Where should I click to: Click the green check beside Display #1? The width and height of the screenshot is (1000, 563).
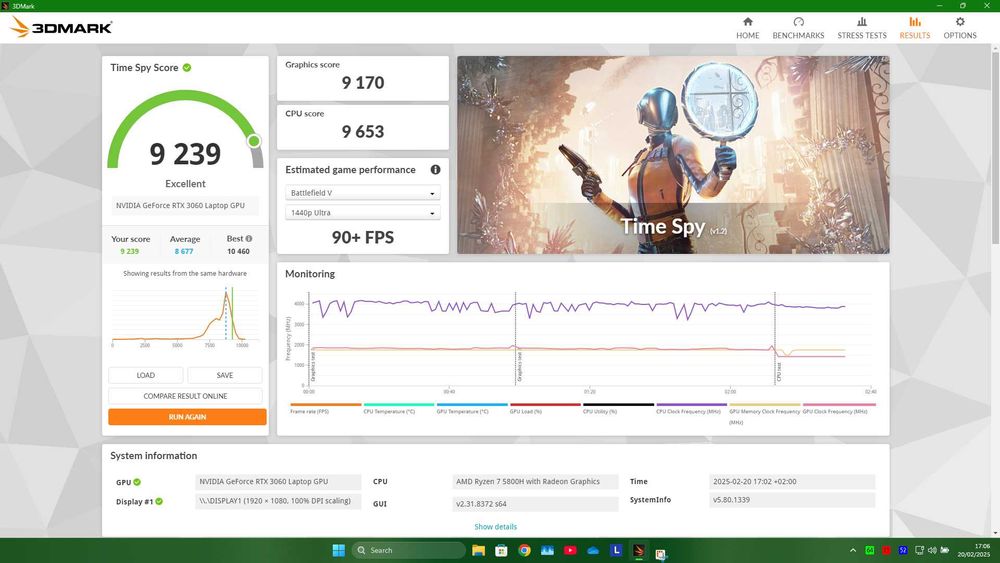[x=159, y=501]
